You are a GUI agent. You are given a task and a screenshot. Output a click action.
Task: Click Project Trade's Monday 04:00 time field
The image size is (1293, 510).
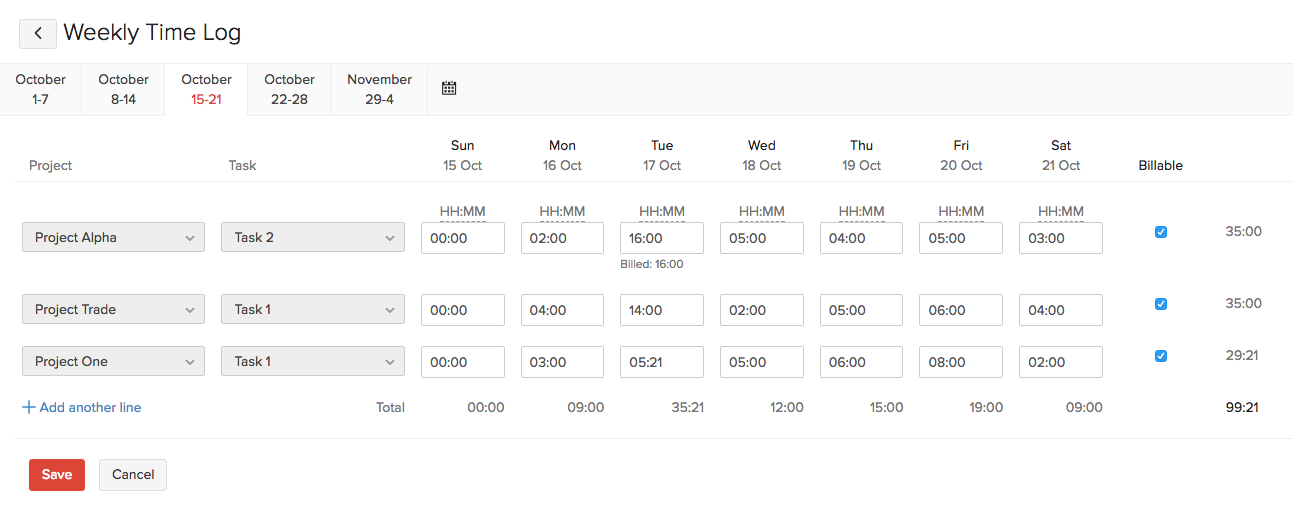(562, 311)
